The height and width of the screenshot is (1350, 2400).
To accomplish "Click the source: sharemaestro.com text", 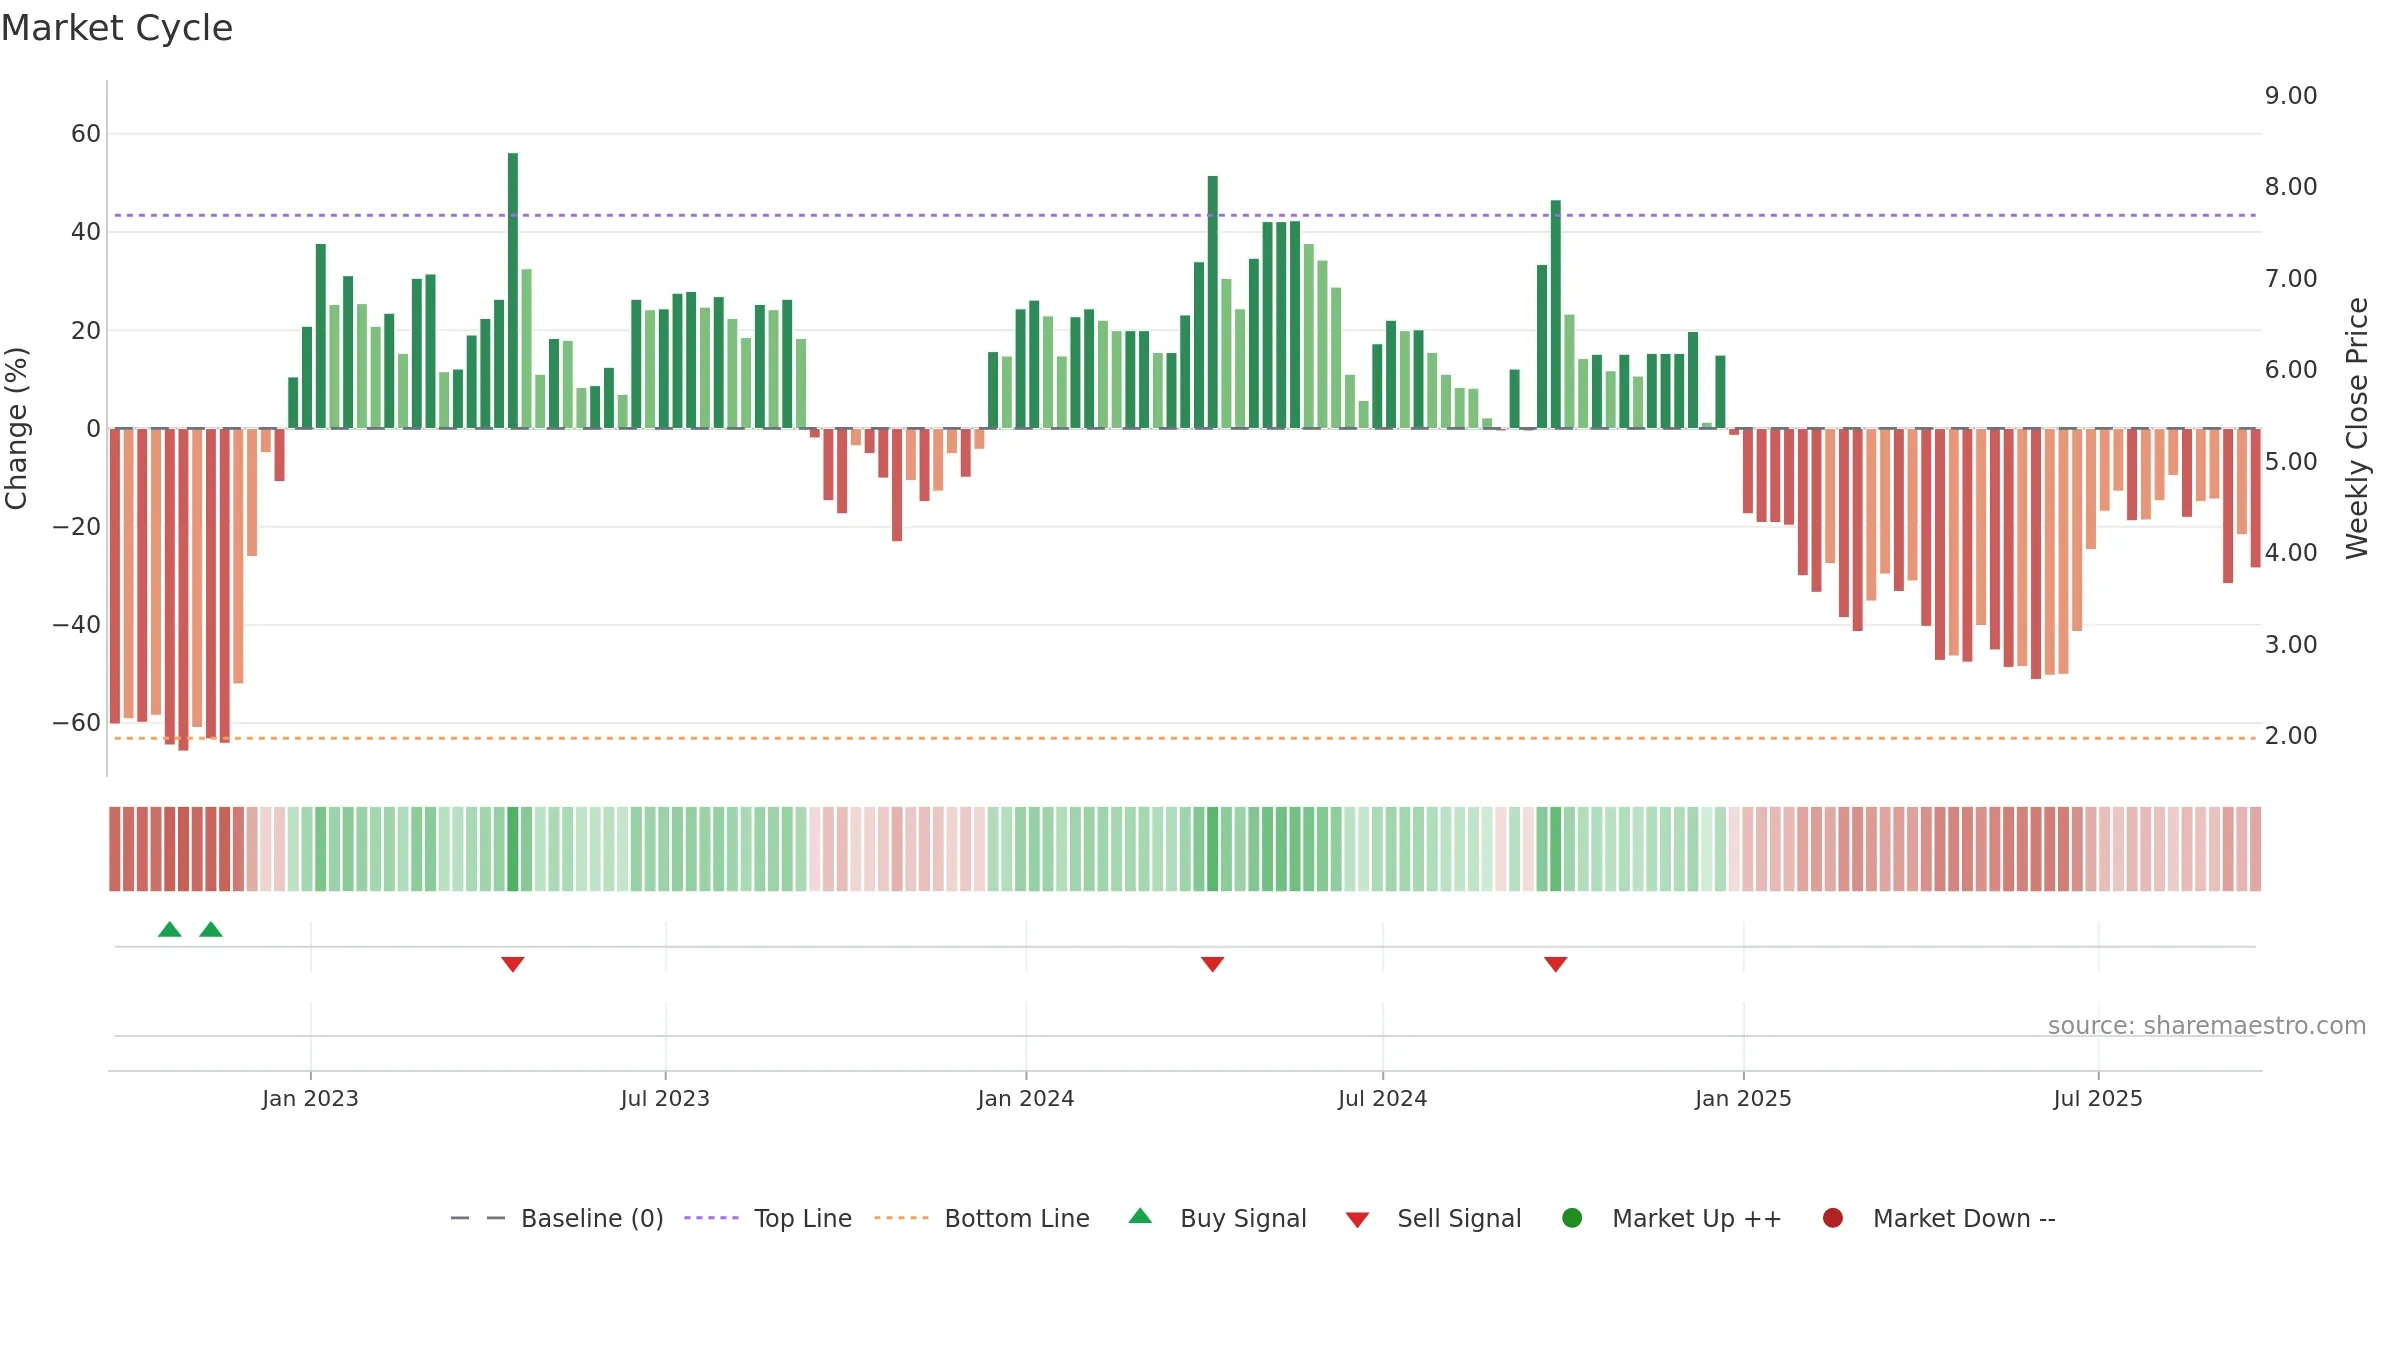I will coord(2207,1025).
